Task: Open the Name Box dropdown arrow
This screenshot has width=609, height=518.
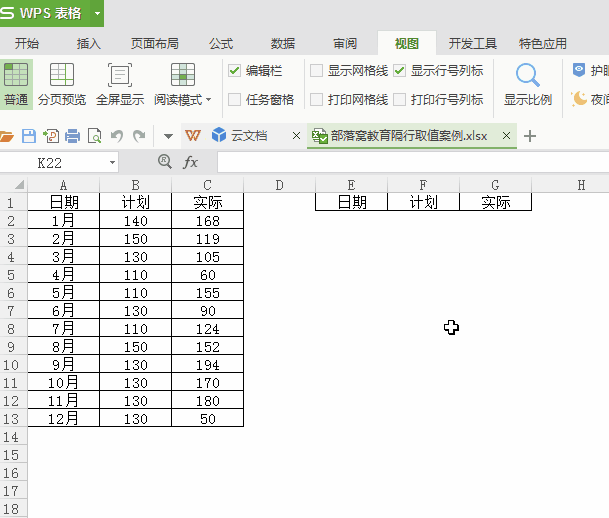Action: pos(112,162)
